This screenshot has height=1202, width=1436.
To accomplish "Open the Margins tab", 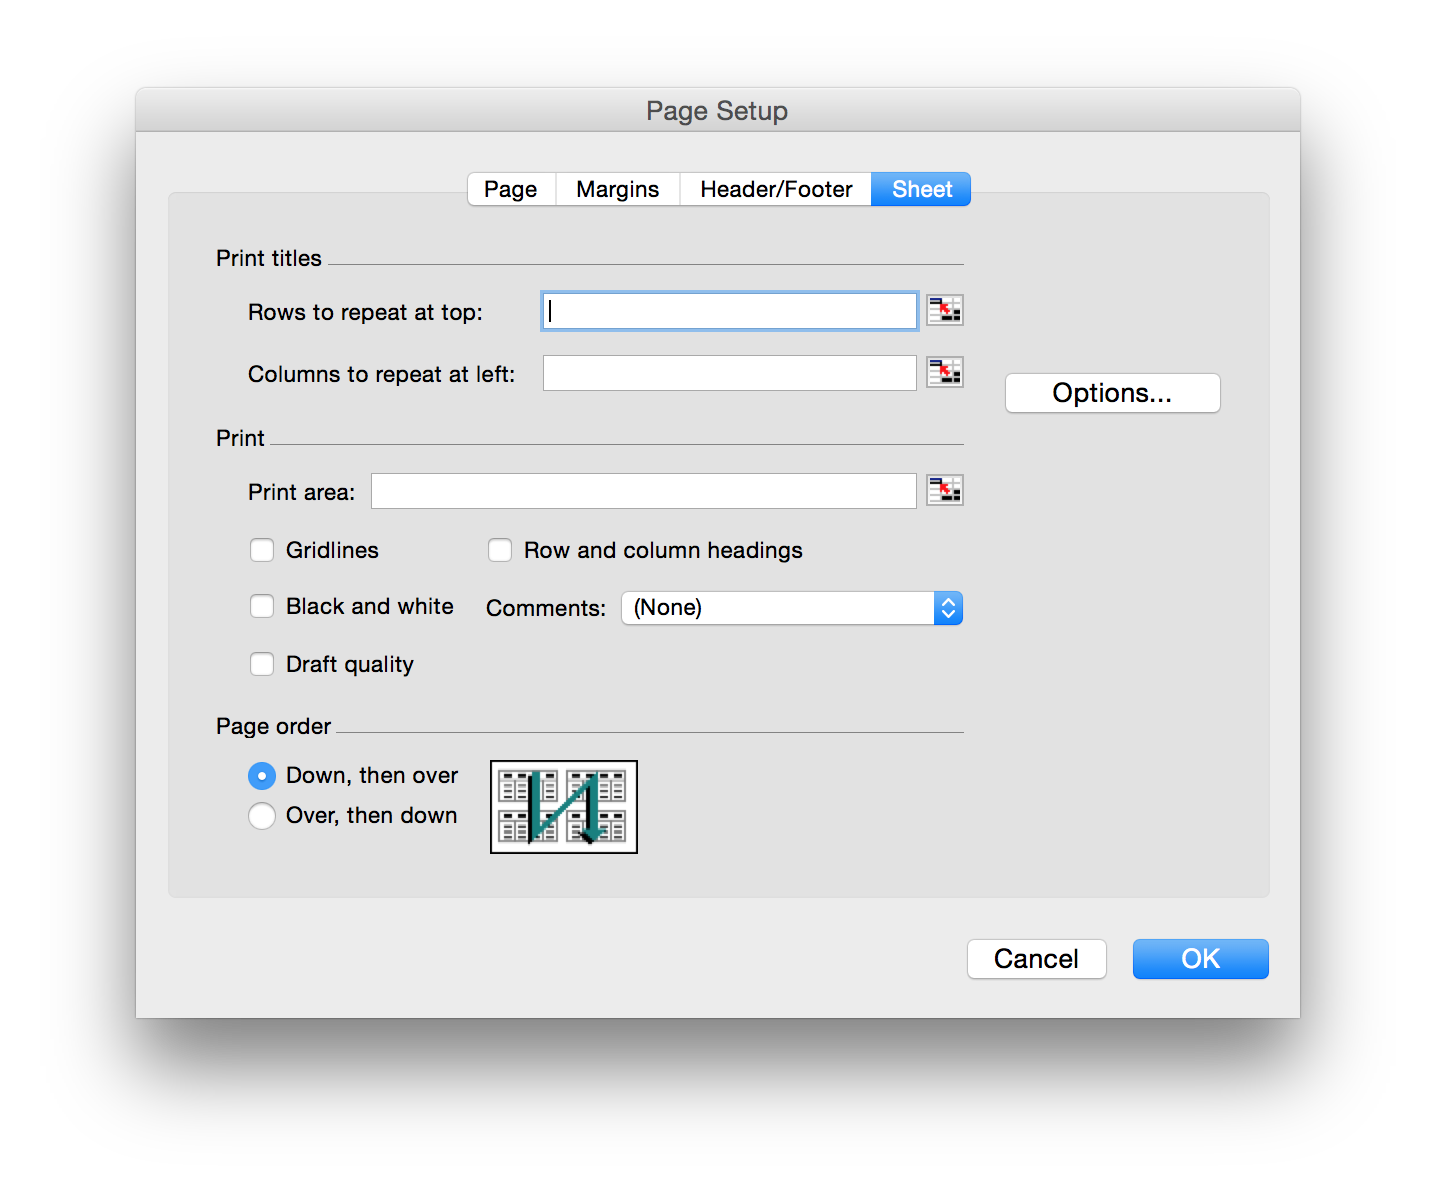I will [x=617, y=189].
